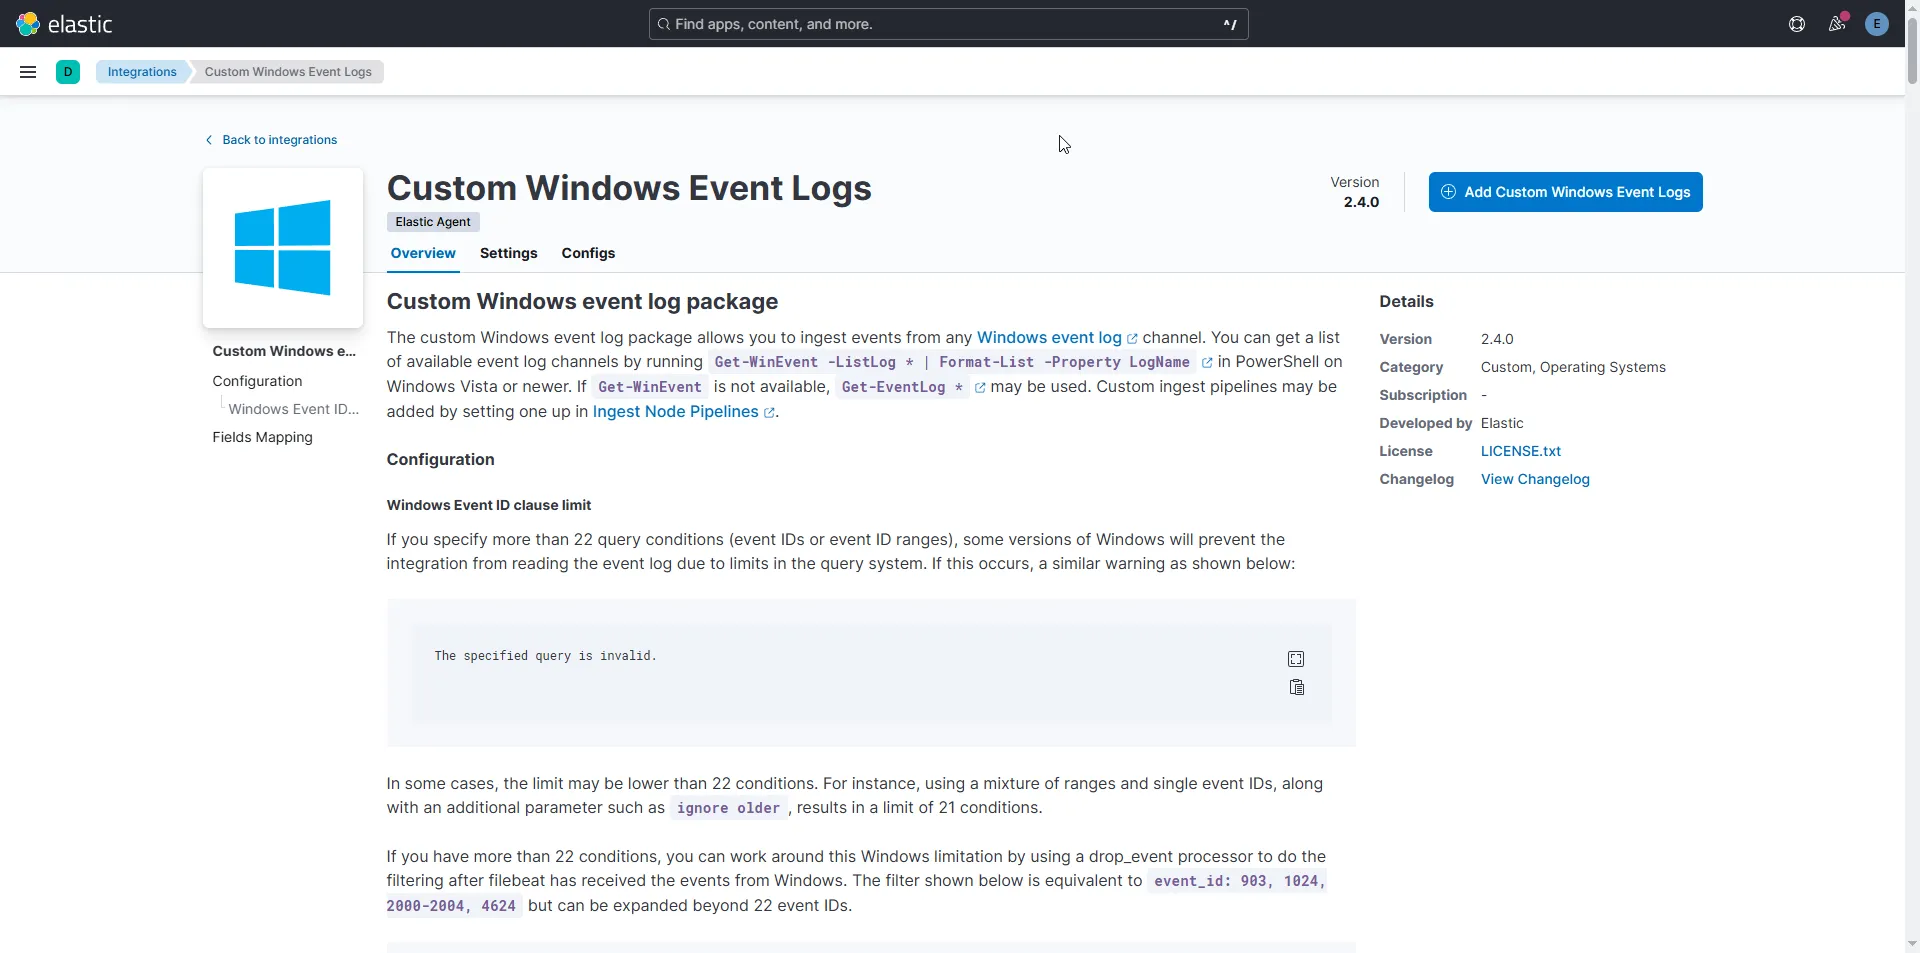Open the newsfeed notifications icon
This screenshot has width=1920, height=953.
coord(1837,24)
